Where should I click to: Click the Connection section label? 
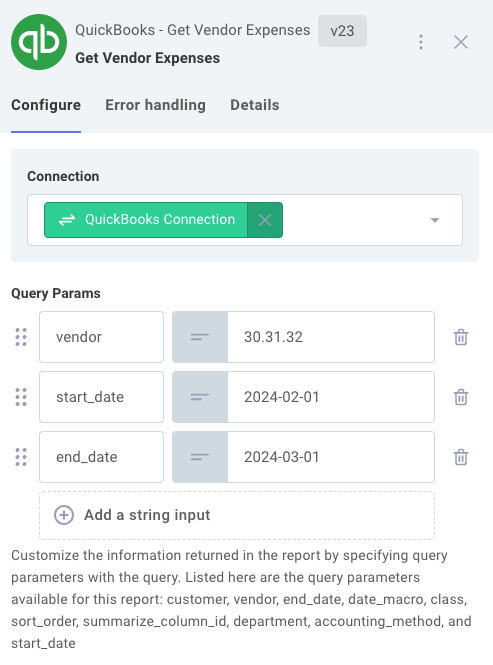[63, 176]
